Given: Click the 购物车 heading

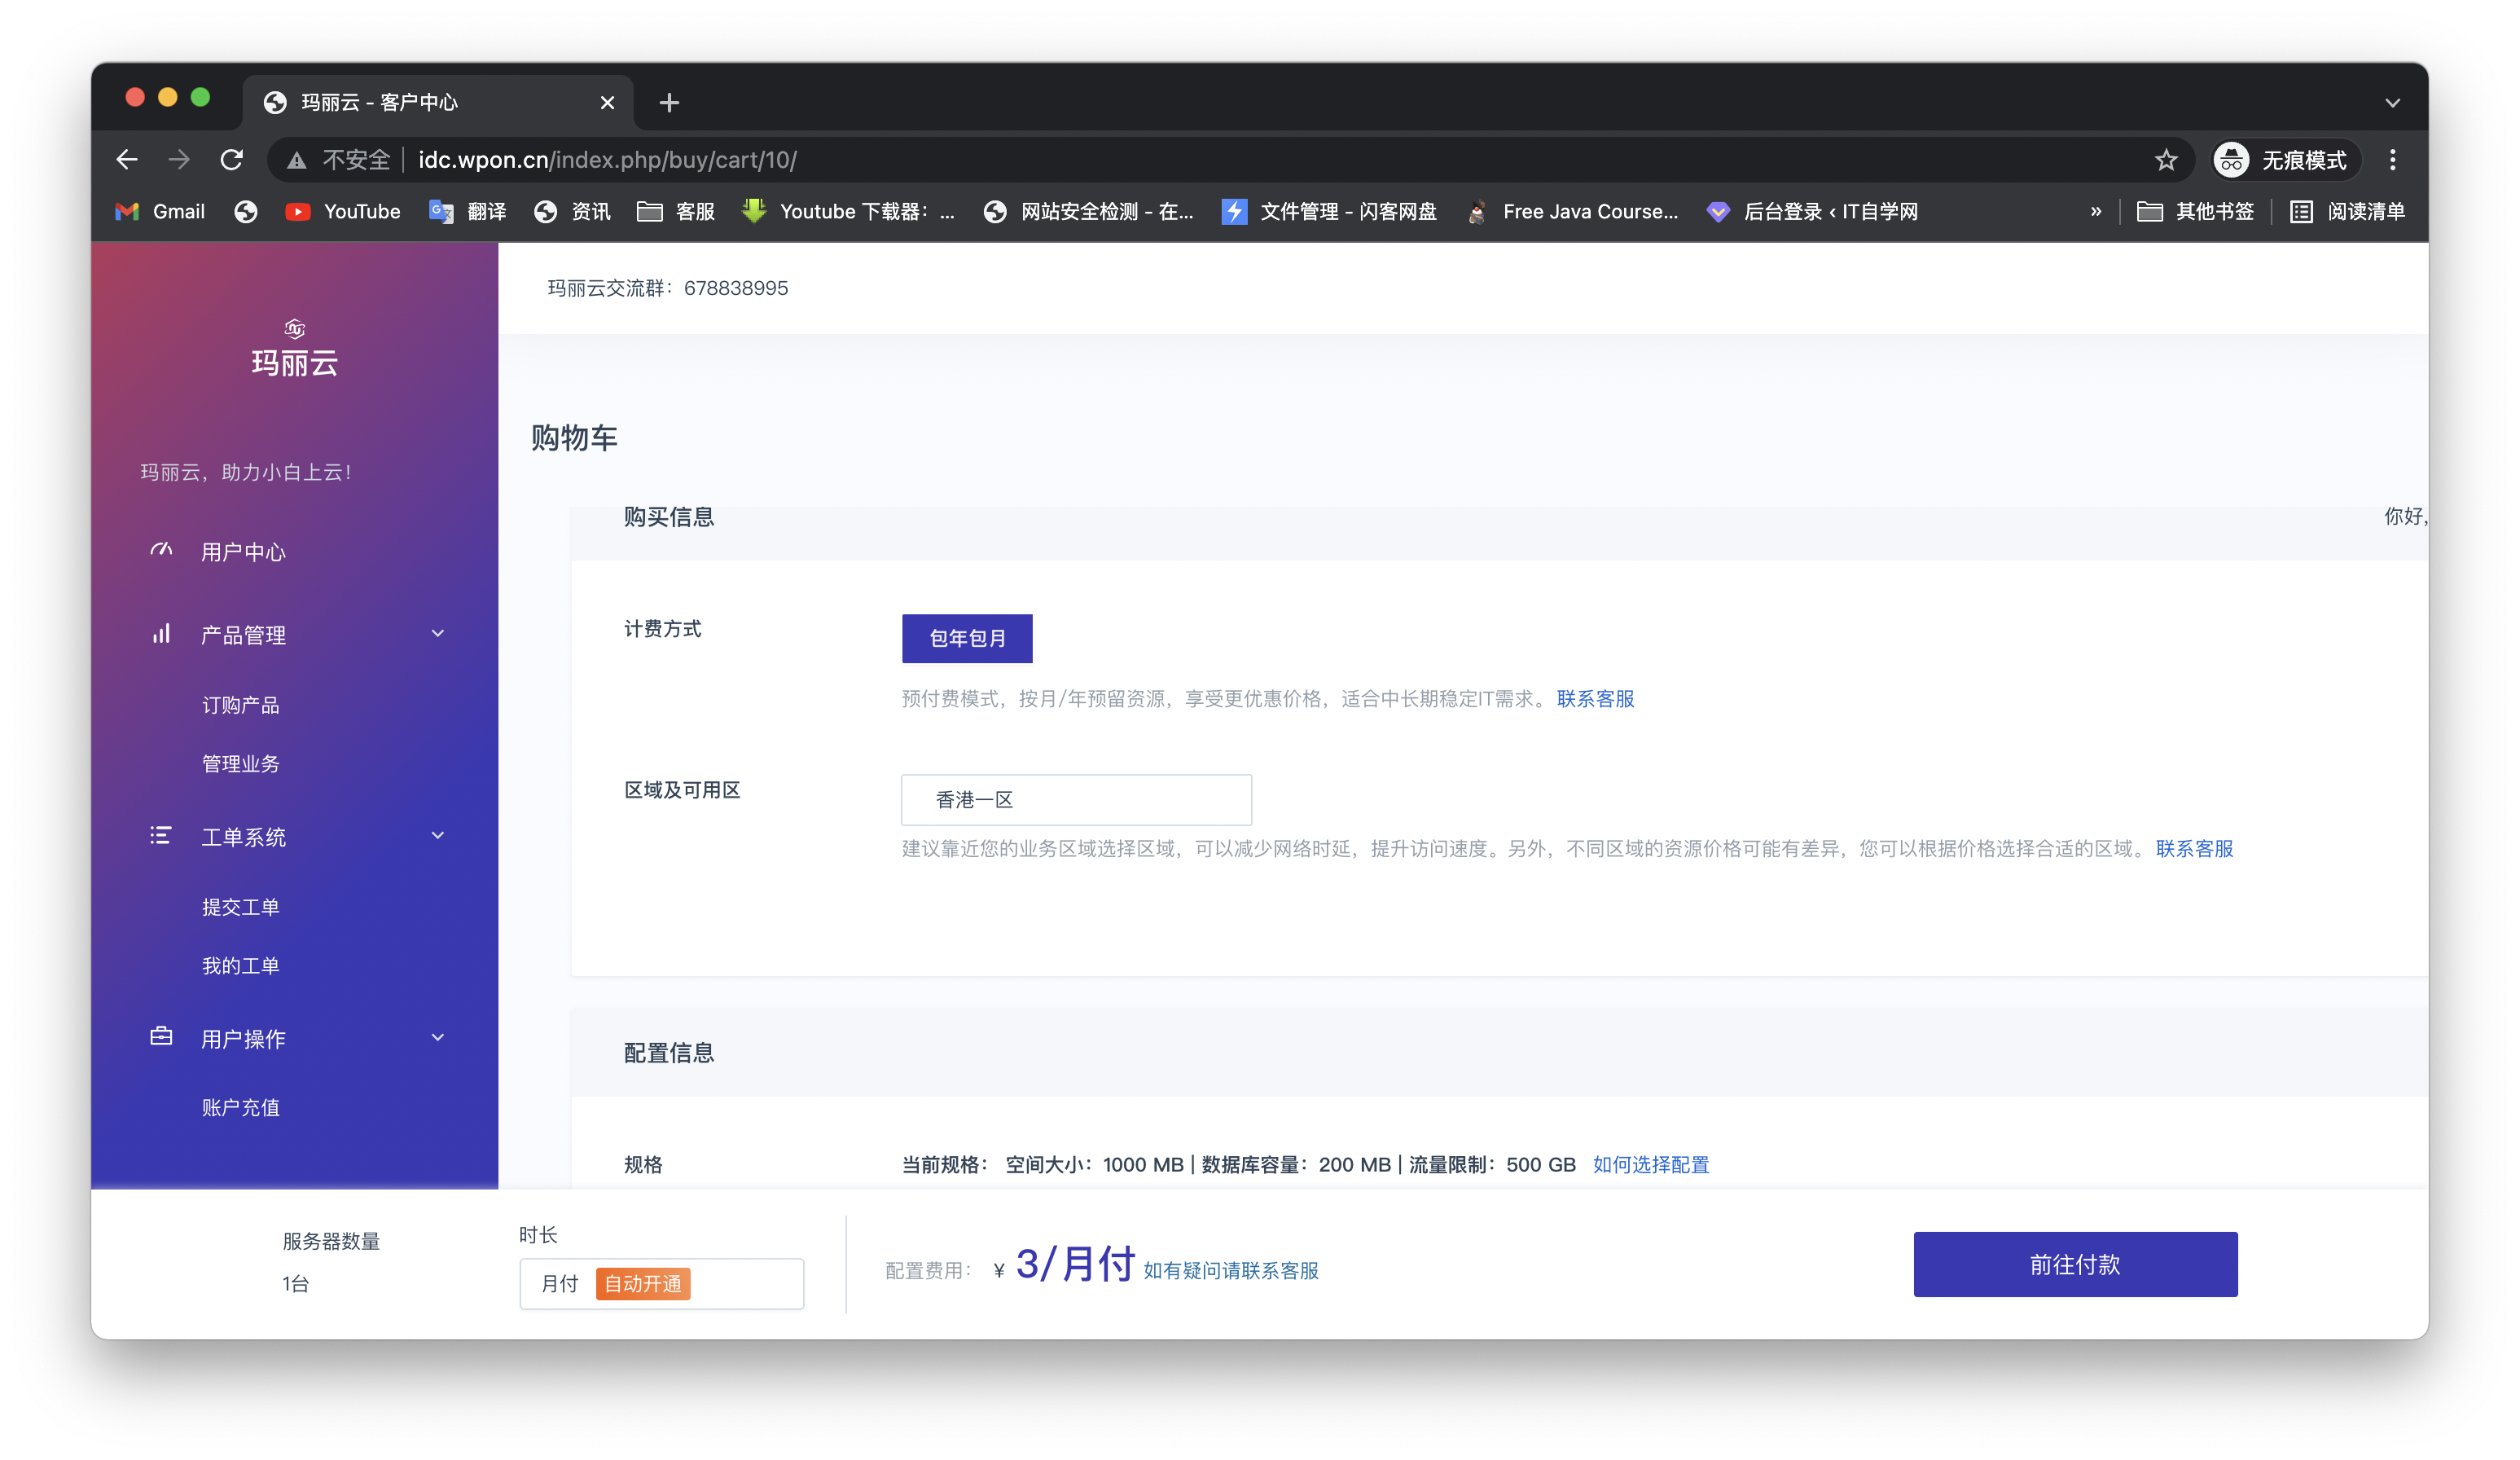Looking at the screenshot, I should [x=574, y=438].
